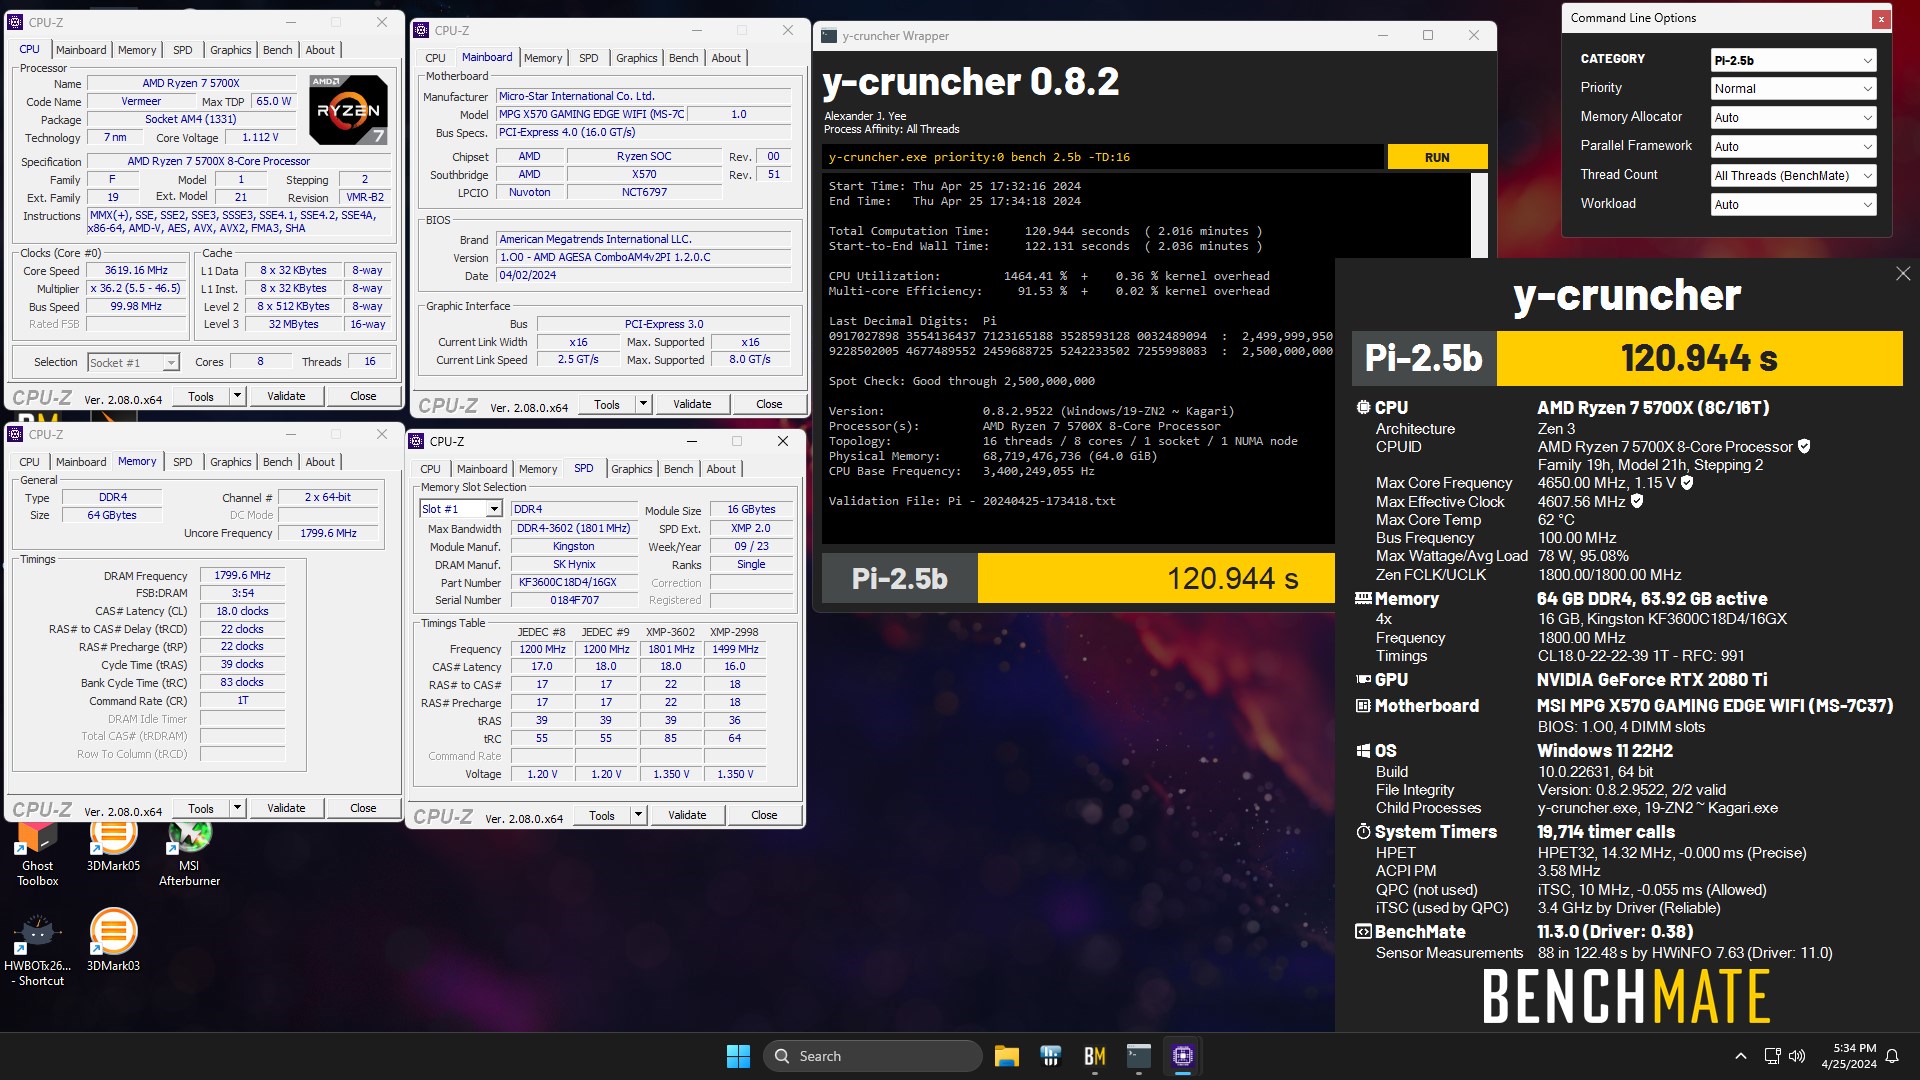Open the 3DMark03 desktop shortcut
The image size is (1920, 1080).
tap(113, 940)
